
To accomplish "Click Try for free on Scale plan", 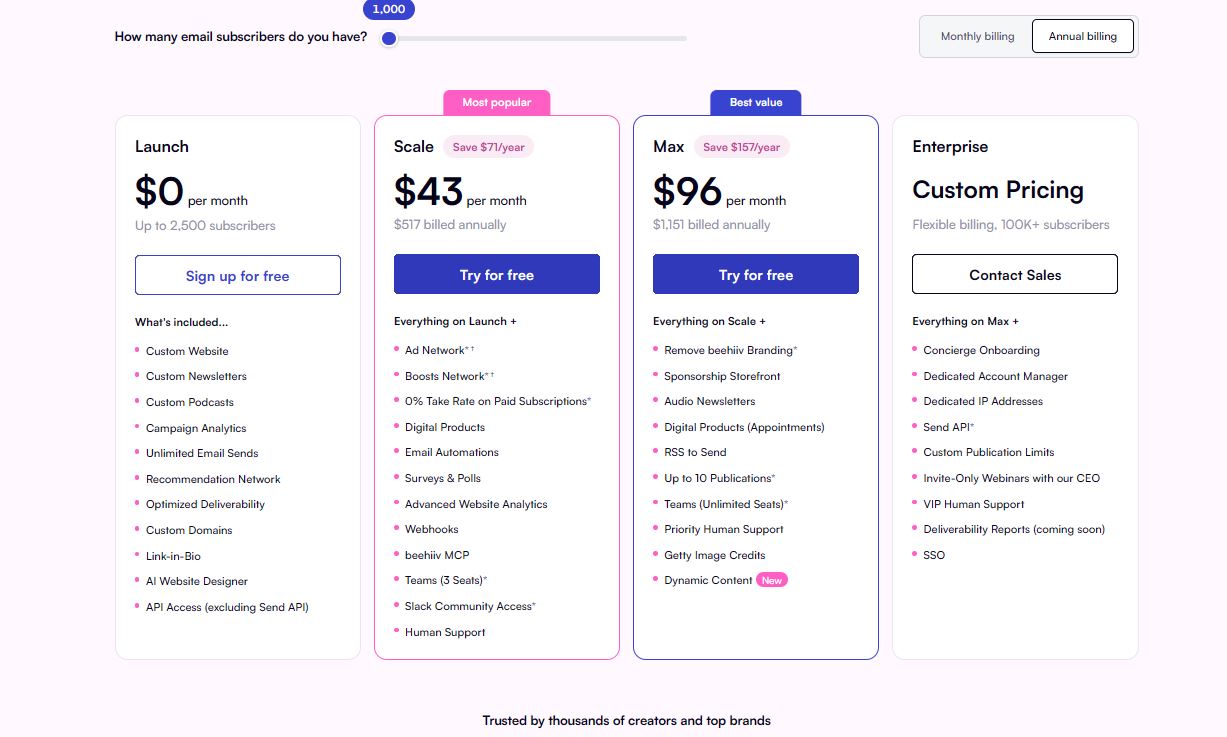I will click(497, 275).
